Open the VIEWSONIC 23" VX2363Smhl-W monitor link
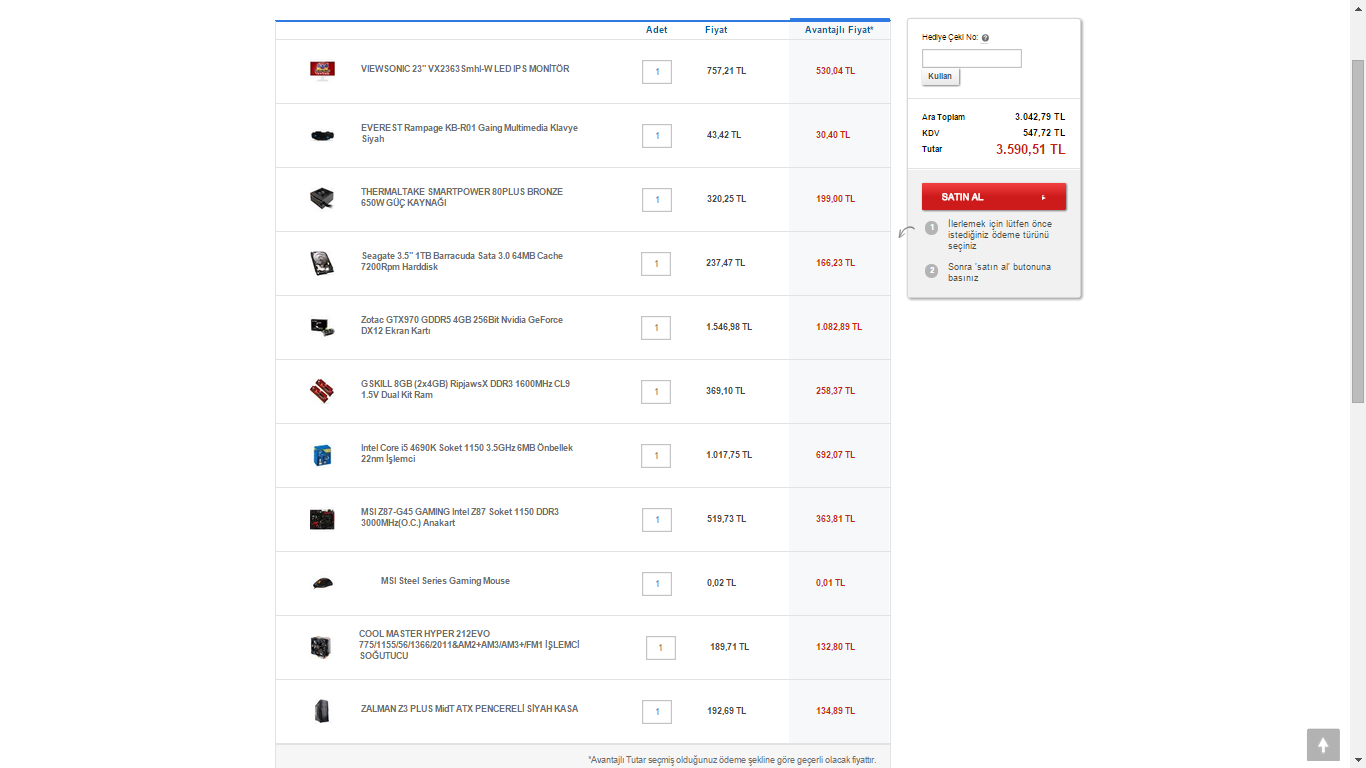 465,69
